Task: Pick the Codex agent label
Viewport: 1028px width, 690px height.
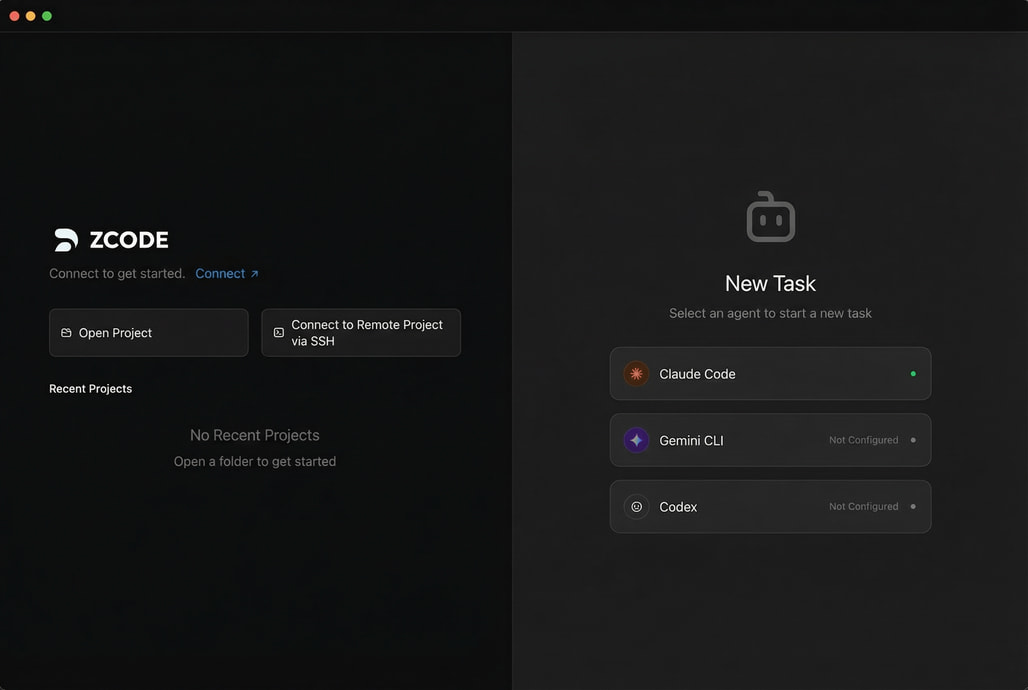Action: [x=678, y=507]
